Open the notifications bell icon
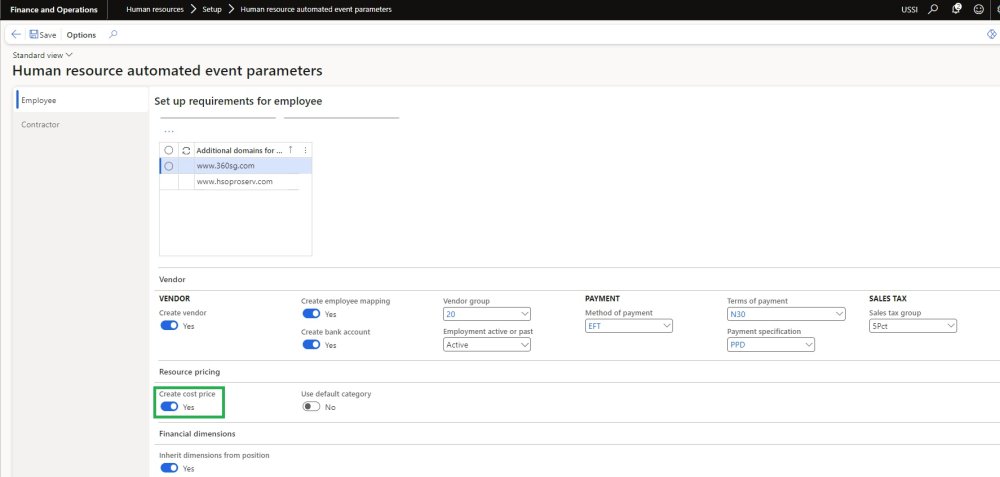Viewport: 1000px width, 477px height. pos(956,9)
